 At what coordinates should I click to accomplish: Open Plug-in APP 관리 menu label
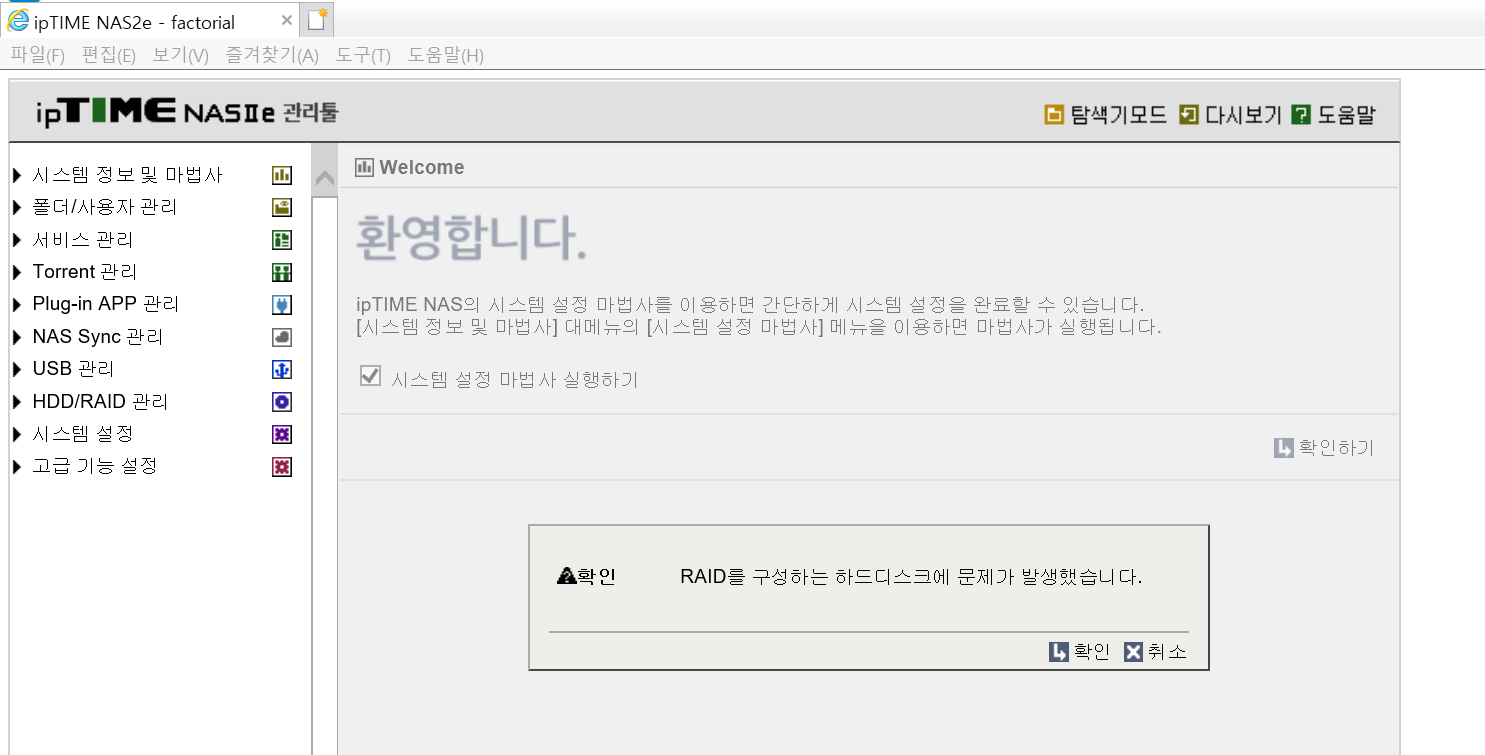[106, 304]
